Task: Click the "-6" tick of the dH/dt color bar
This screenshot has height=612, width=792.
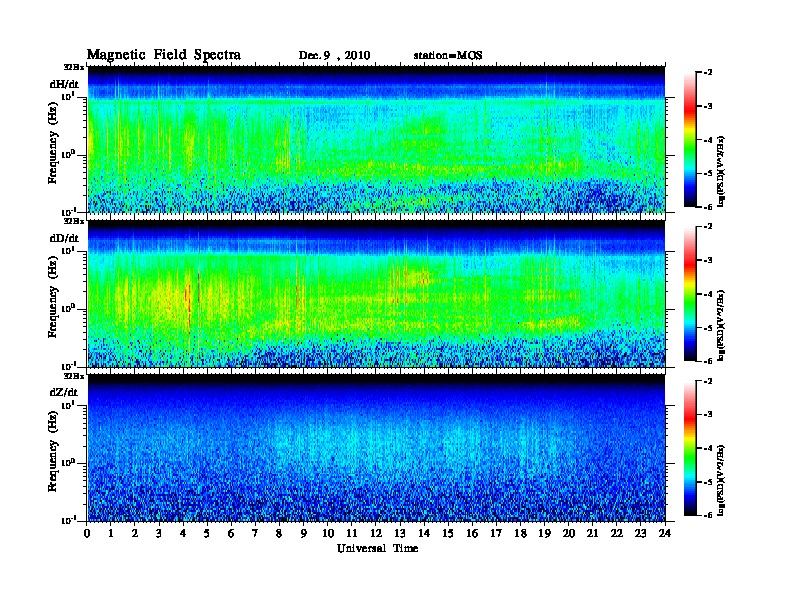Action: [x=708, y=207]
